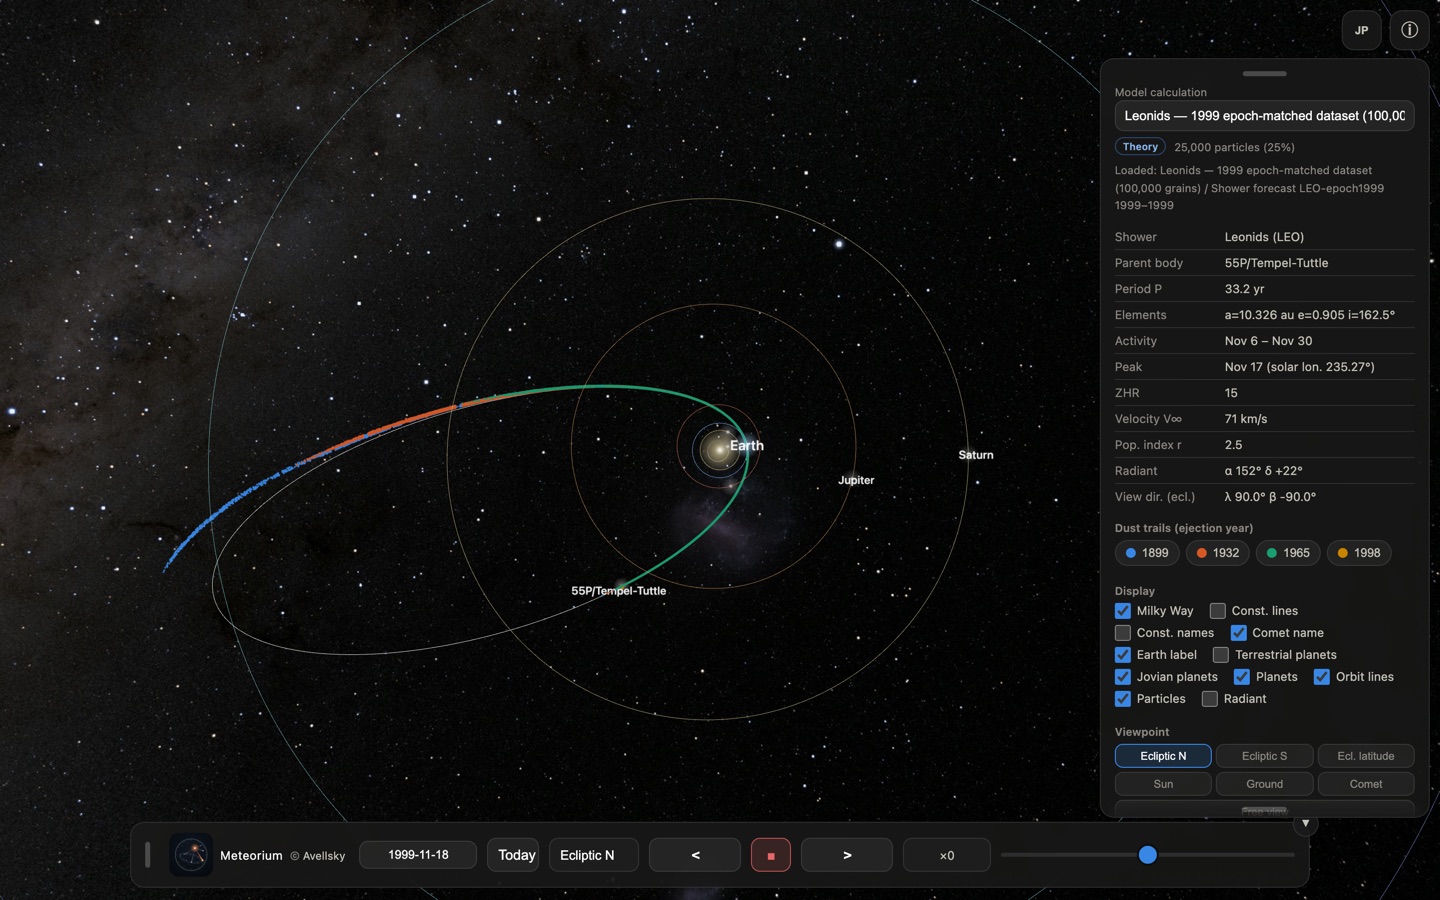Click the Elements value starting "a=10.326 au"

pyautogui.click(x=1310, y=315)
